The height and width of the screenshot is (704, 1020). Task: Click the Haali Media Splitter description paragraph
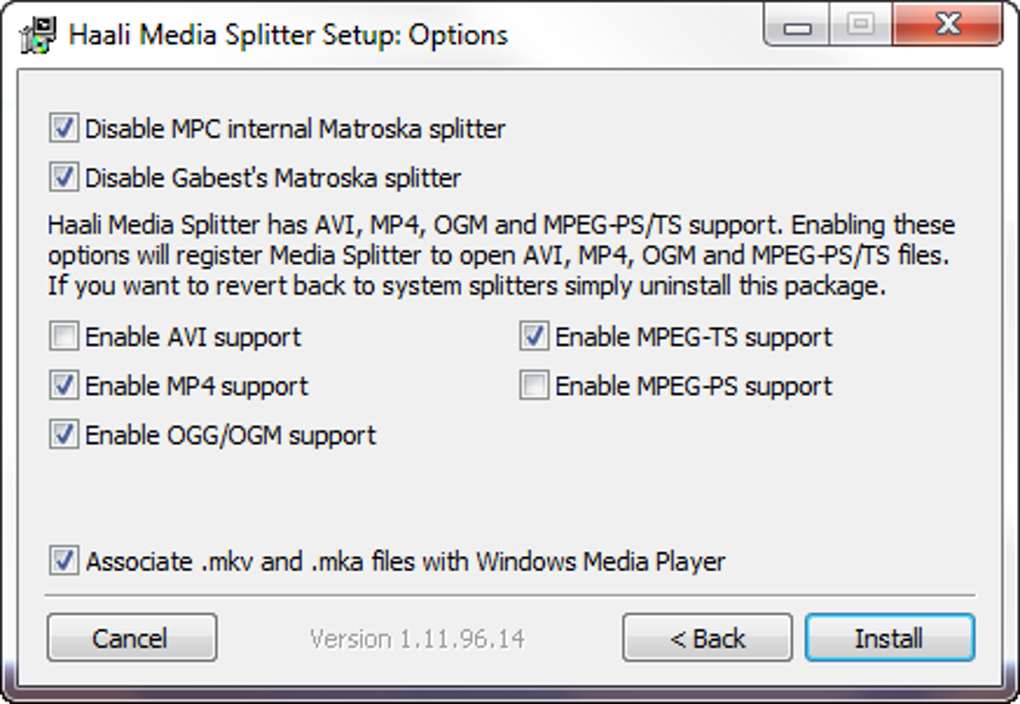click(x=500, y=255)
